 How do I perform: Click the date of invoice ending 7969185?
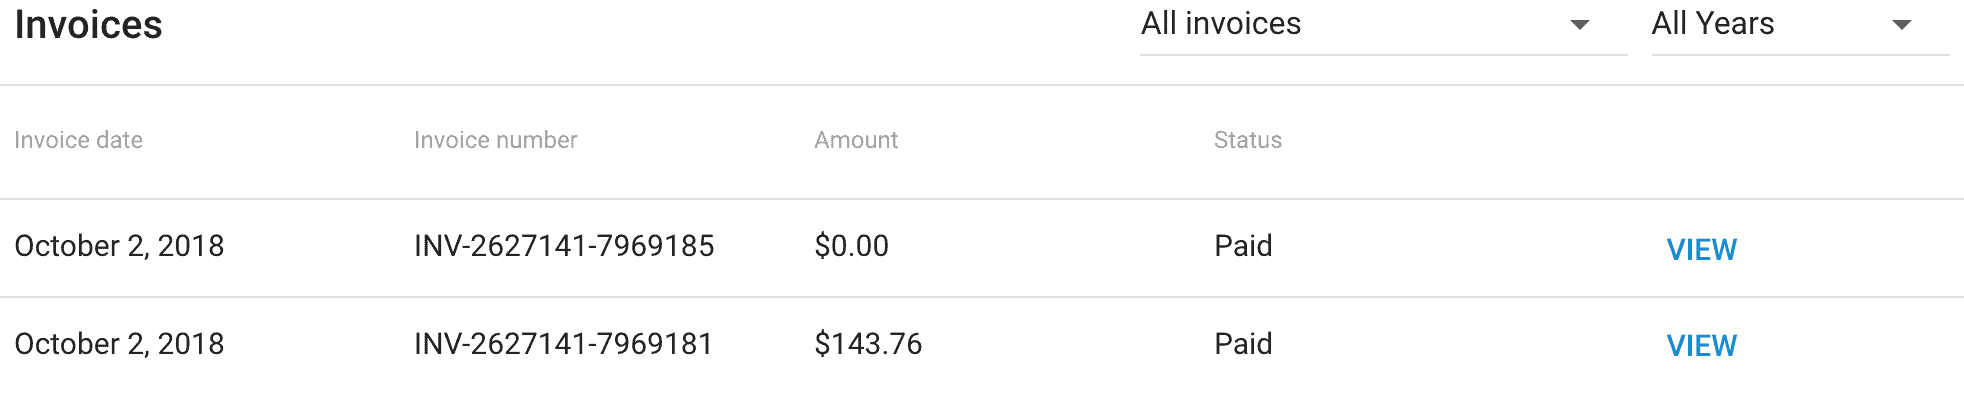119,246
